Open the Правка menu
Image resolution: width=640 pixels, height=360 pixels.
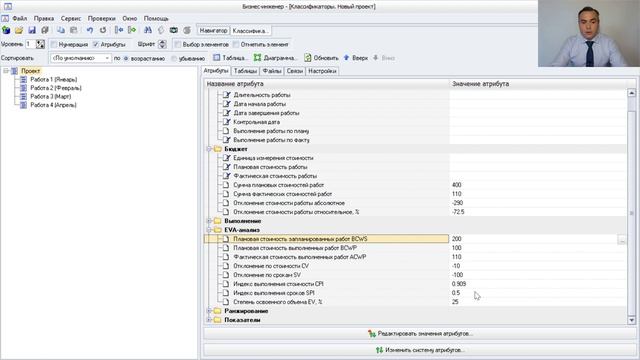click(x=44, y=18)
